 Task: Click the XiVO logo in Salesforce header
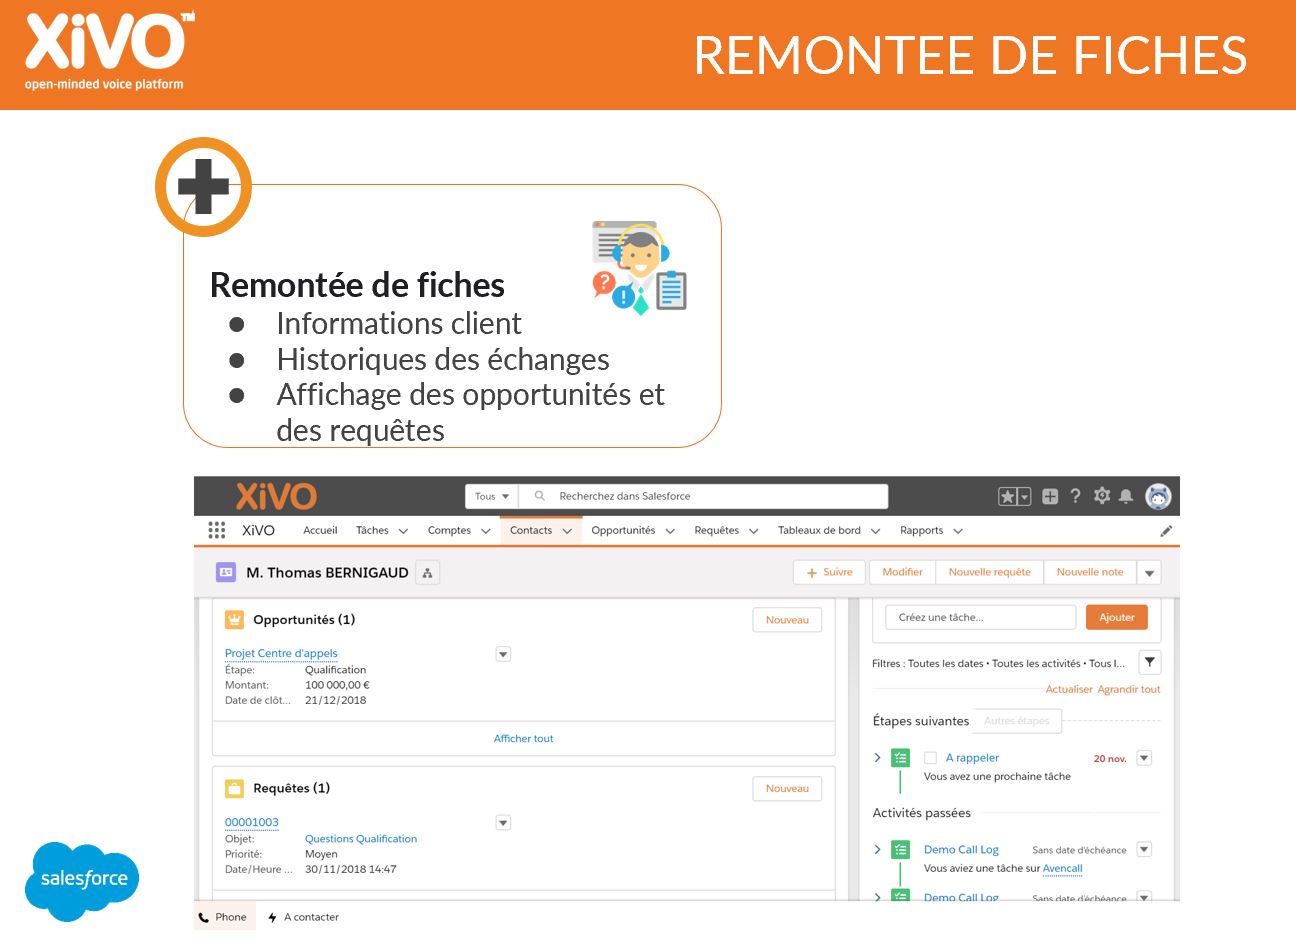276,496
